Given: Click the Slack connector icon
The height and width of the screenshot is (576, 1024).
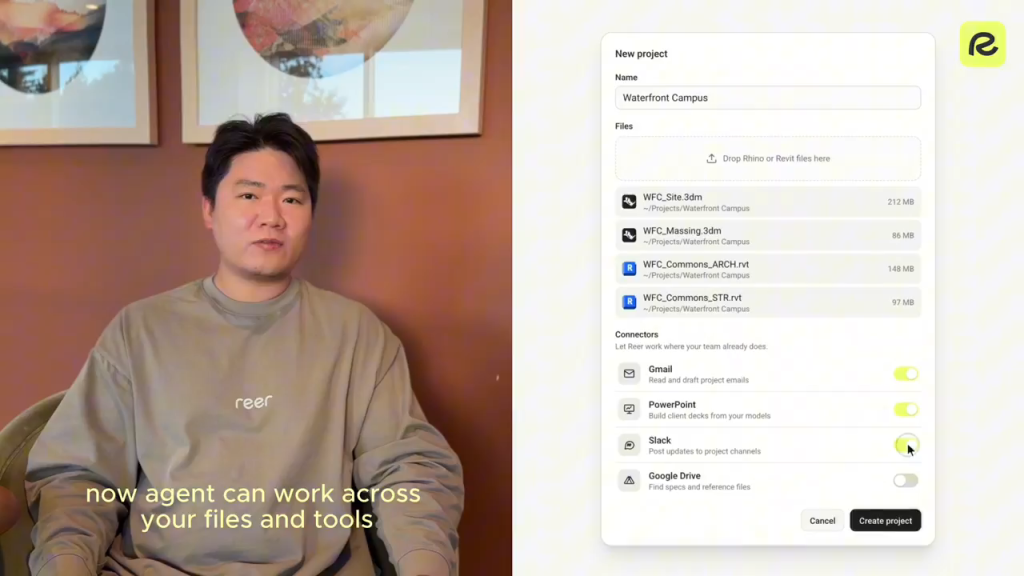Looking at the screenshot, I should pyautogui.click(x=629, y=445).
